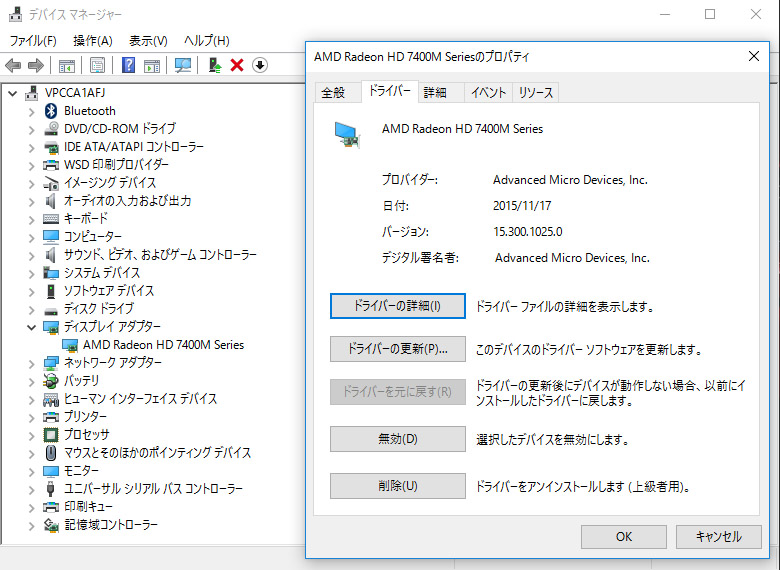This screenshot has width=780, height=570.
Task: Click the キャンセル button
Action: (x=718, y=537)
